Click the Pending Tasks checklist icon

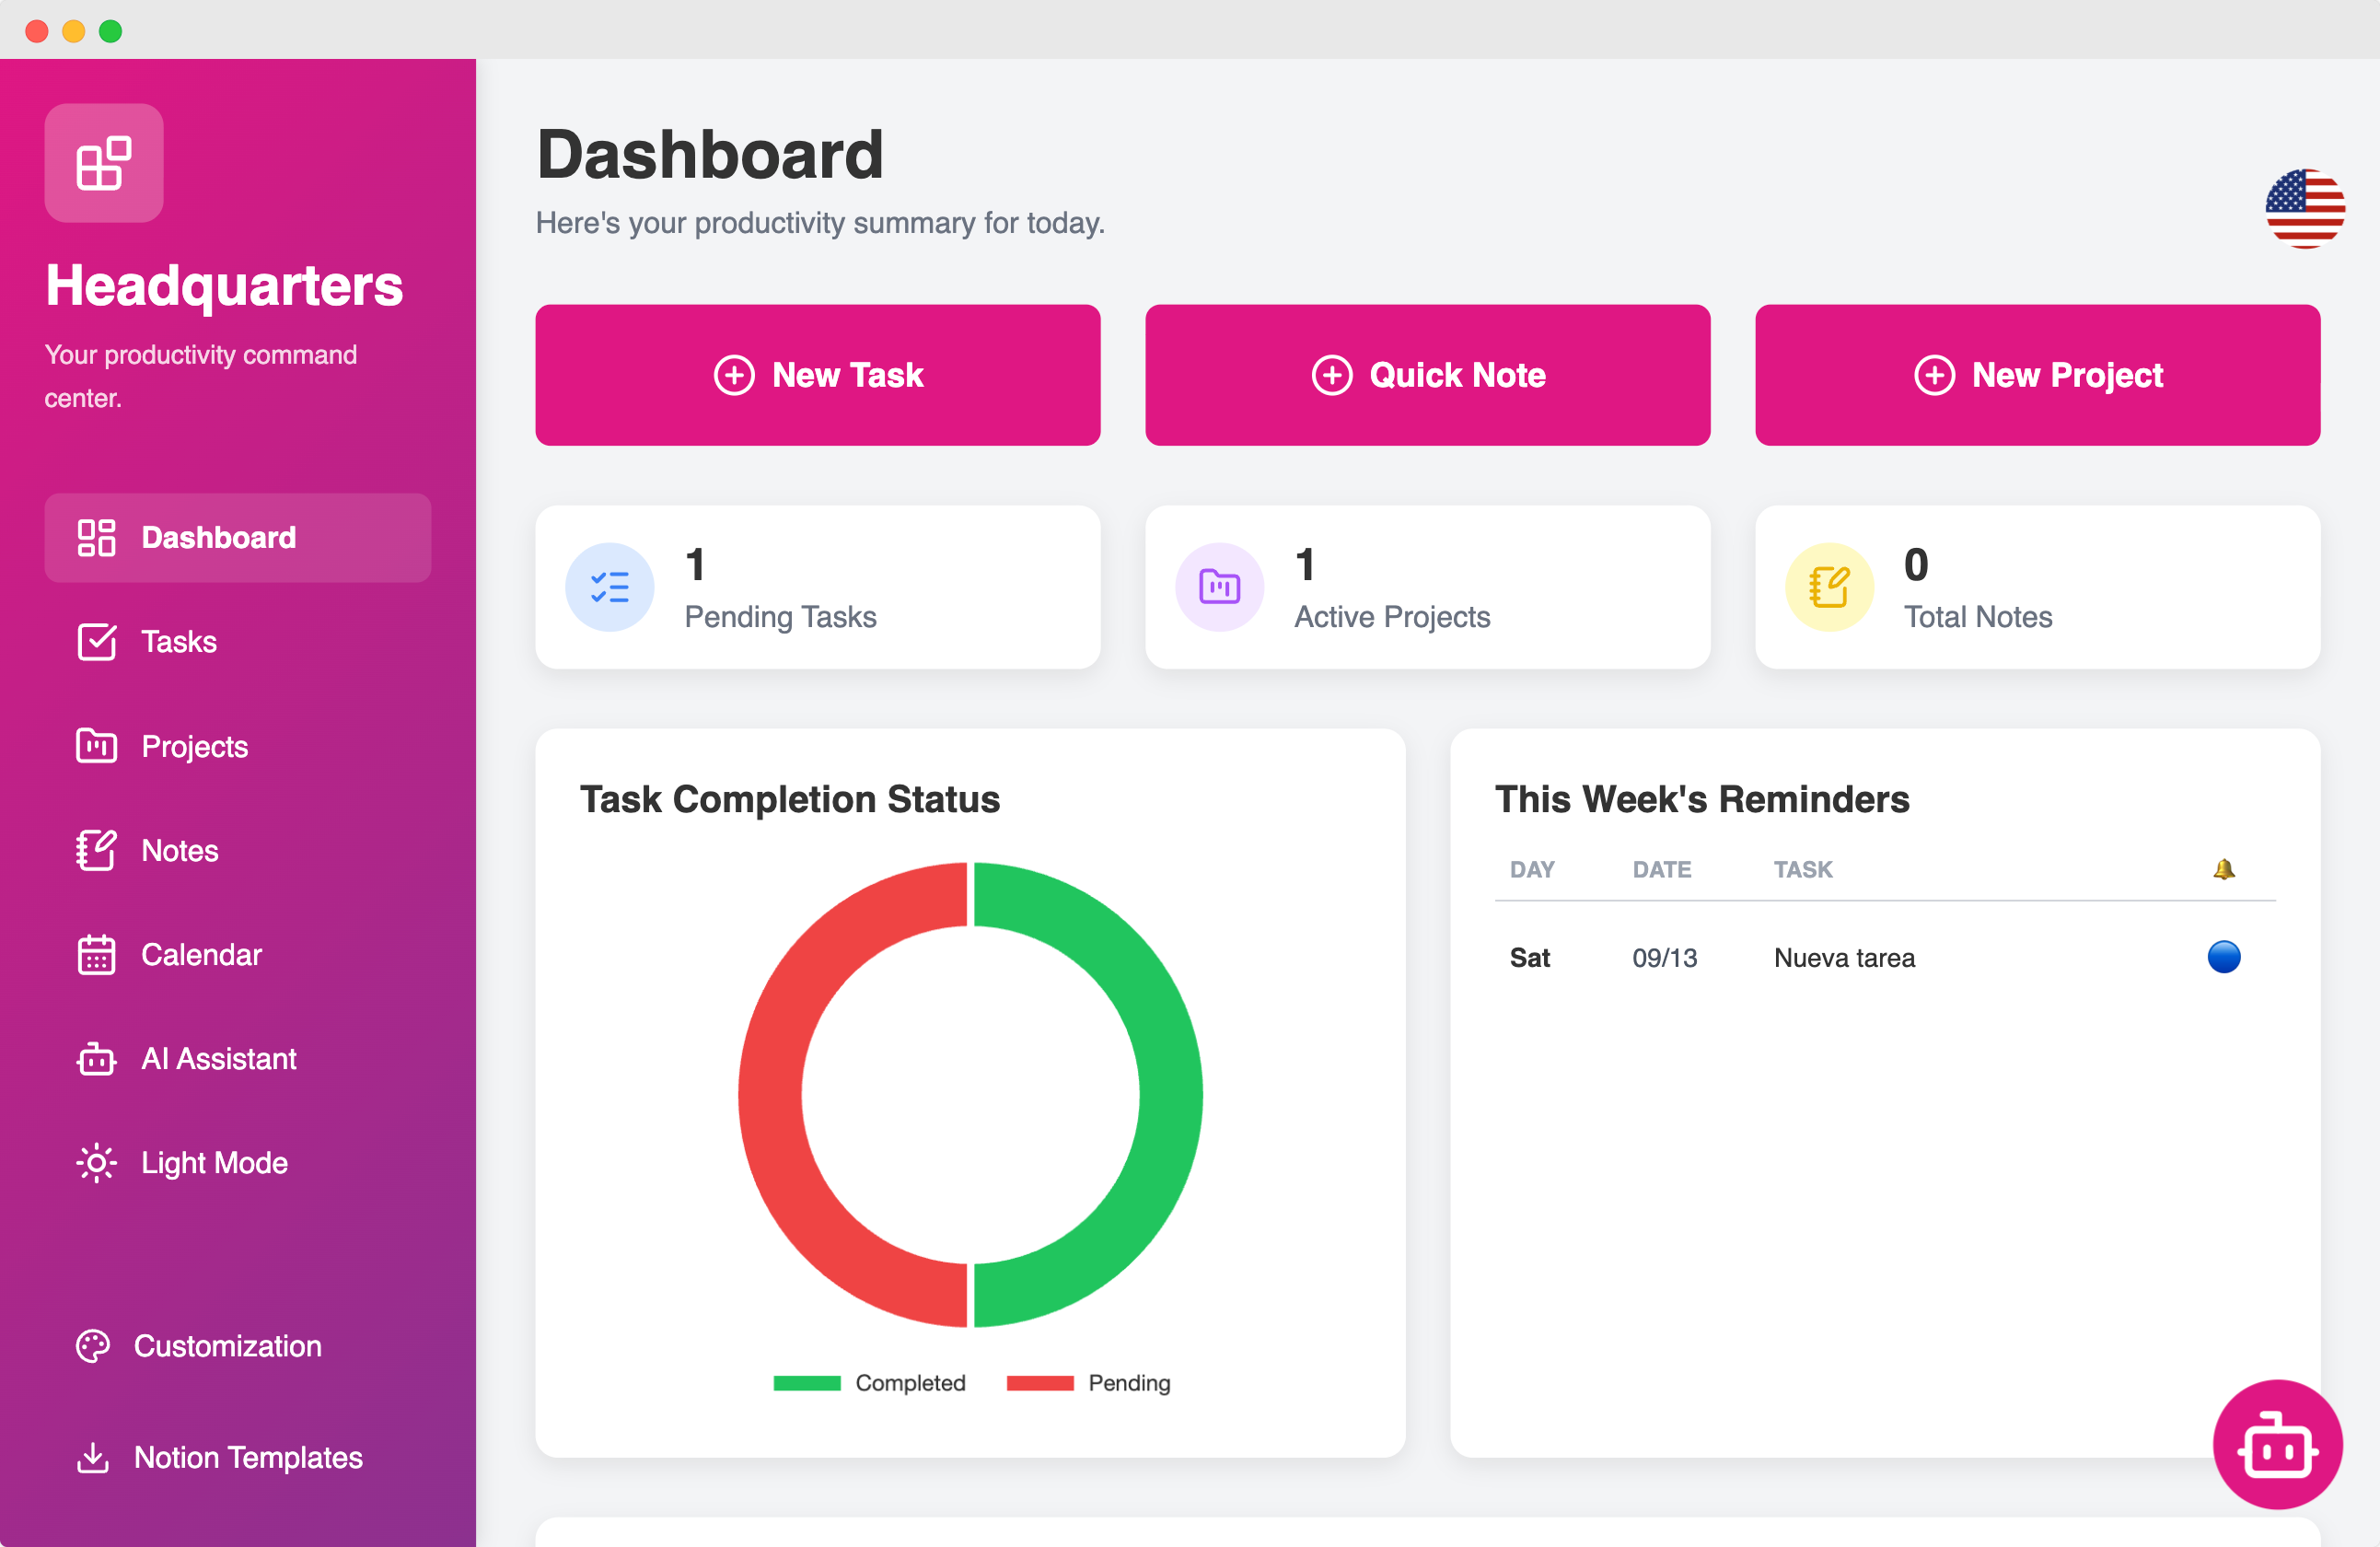[609, 587]
